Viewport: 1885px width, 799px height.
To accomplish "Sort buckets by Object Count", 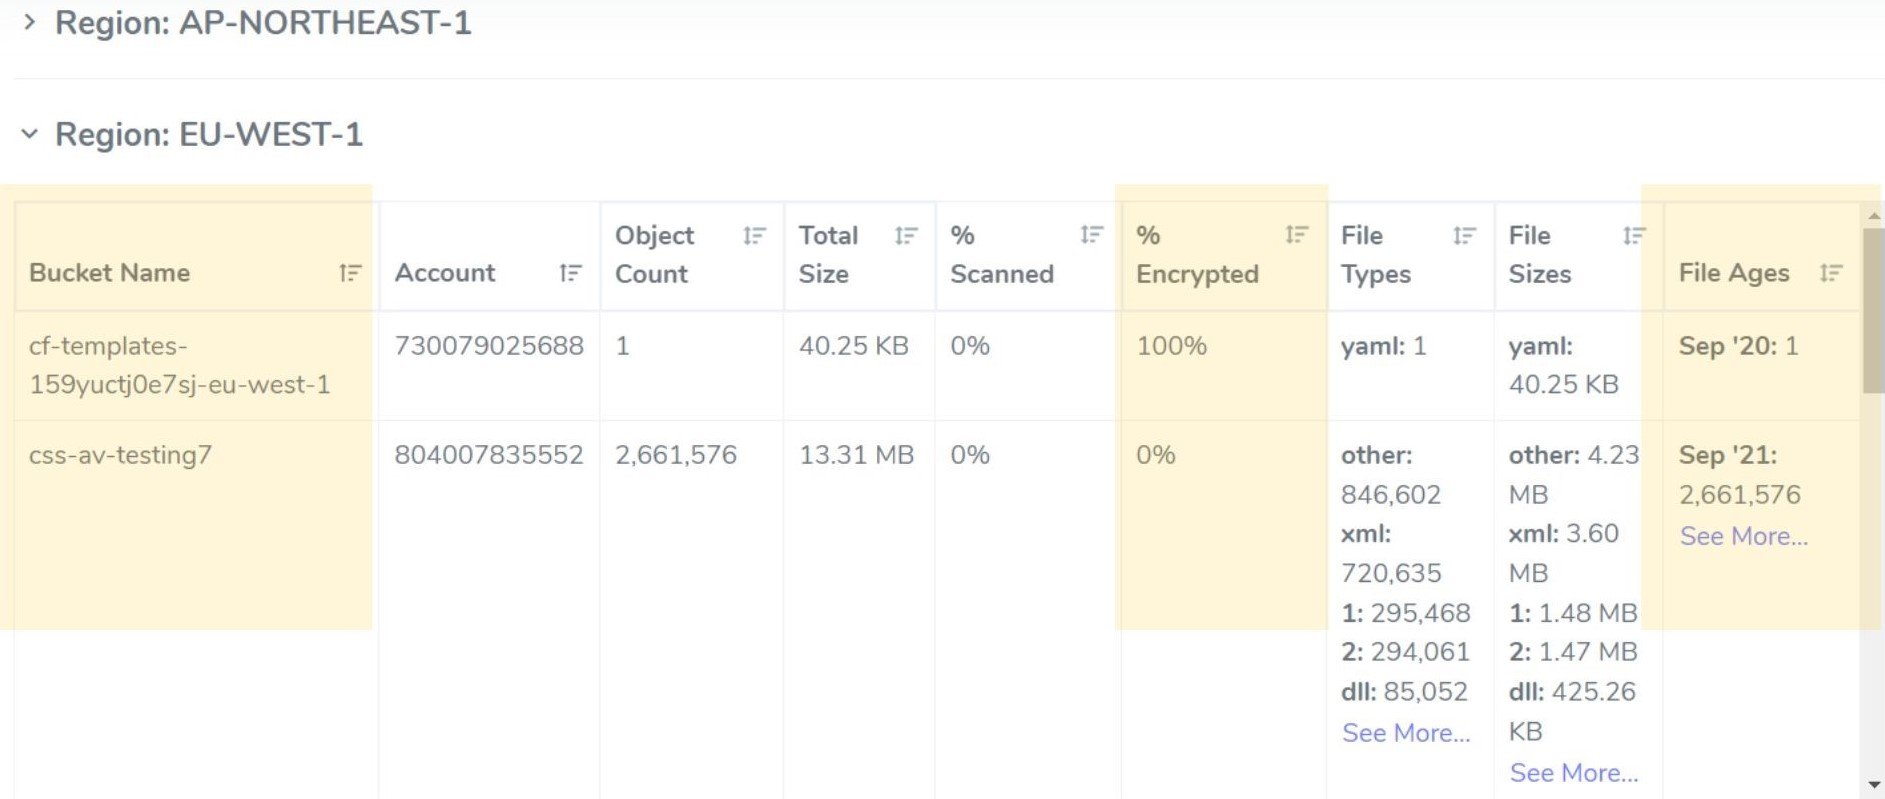I will pos(755,236).
